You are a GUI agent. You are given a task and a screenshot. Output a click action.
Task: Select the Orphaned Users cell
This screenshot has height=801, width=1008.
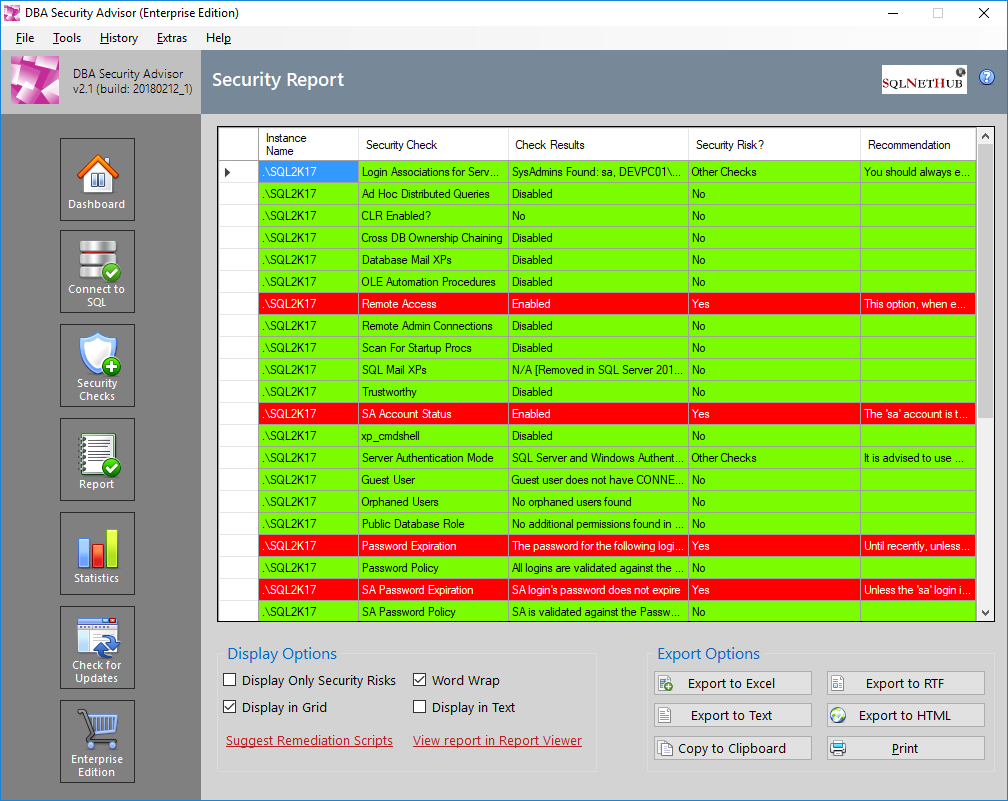click(x=433, y=502)
